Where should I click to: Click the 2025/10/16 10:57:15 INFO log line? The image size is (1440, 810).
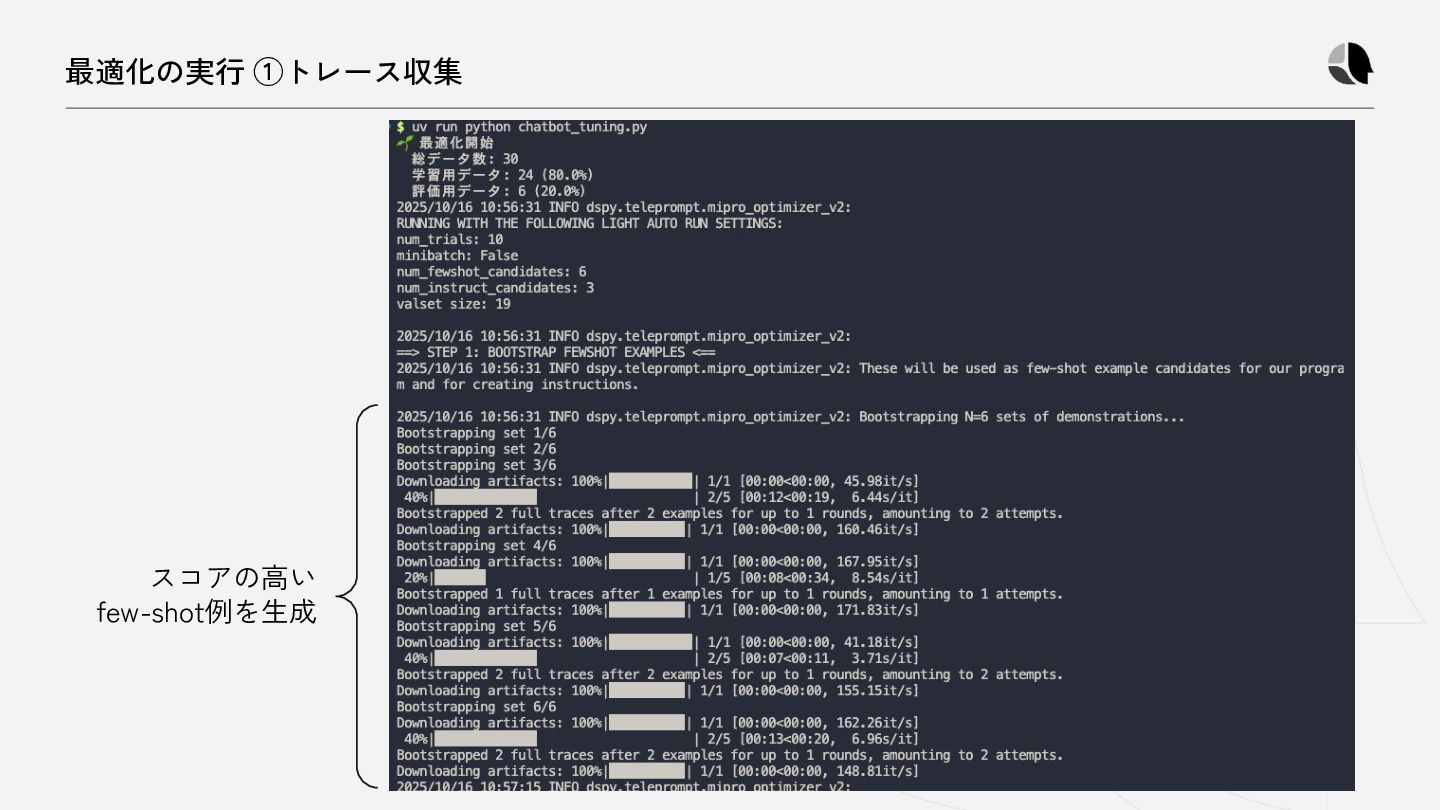point(624,786)
